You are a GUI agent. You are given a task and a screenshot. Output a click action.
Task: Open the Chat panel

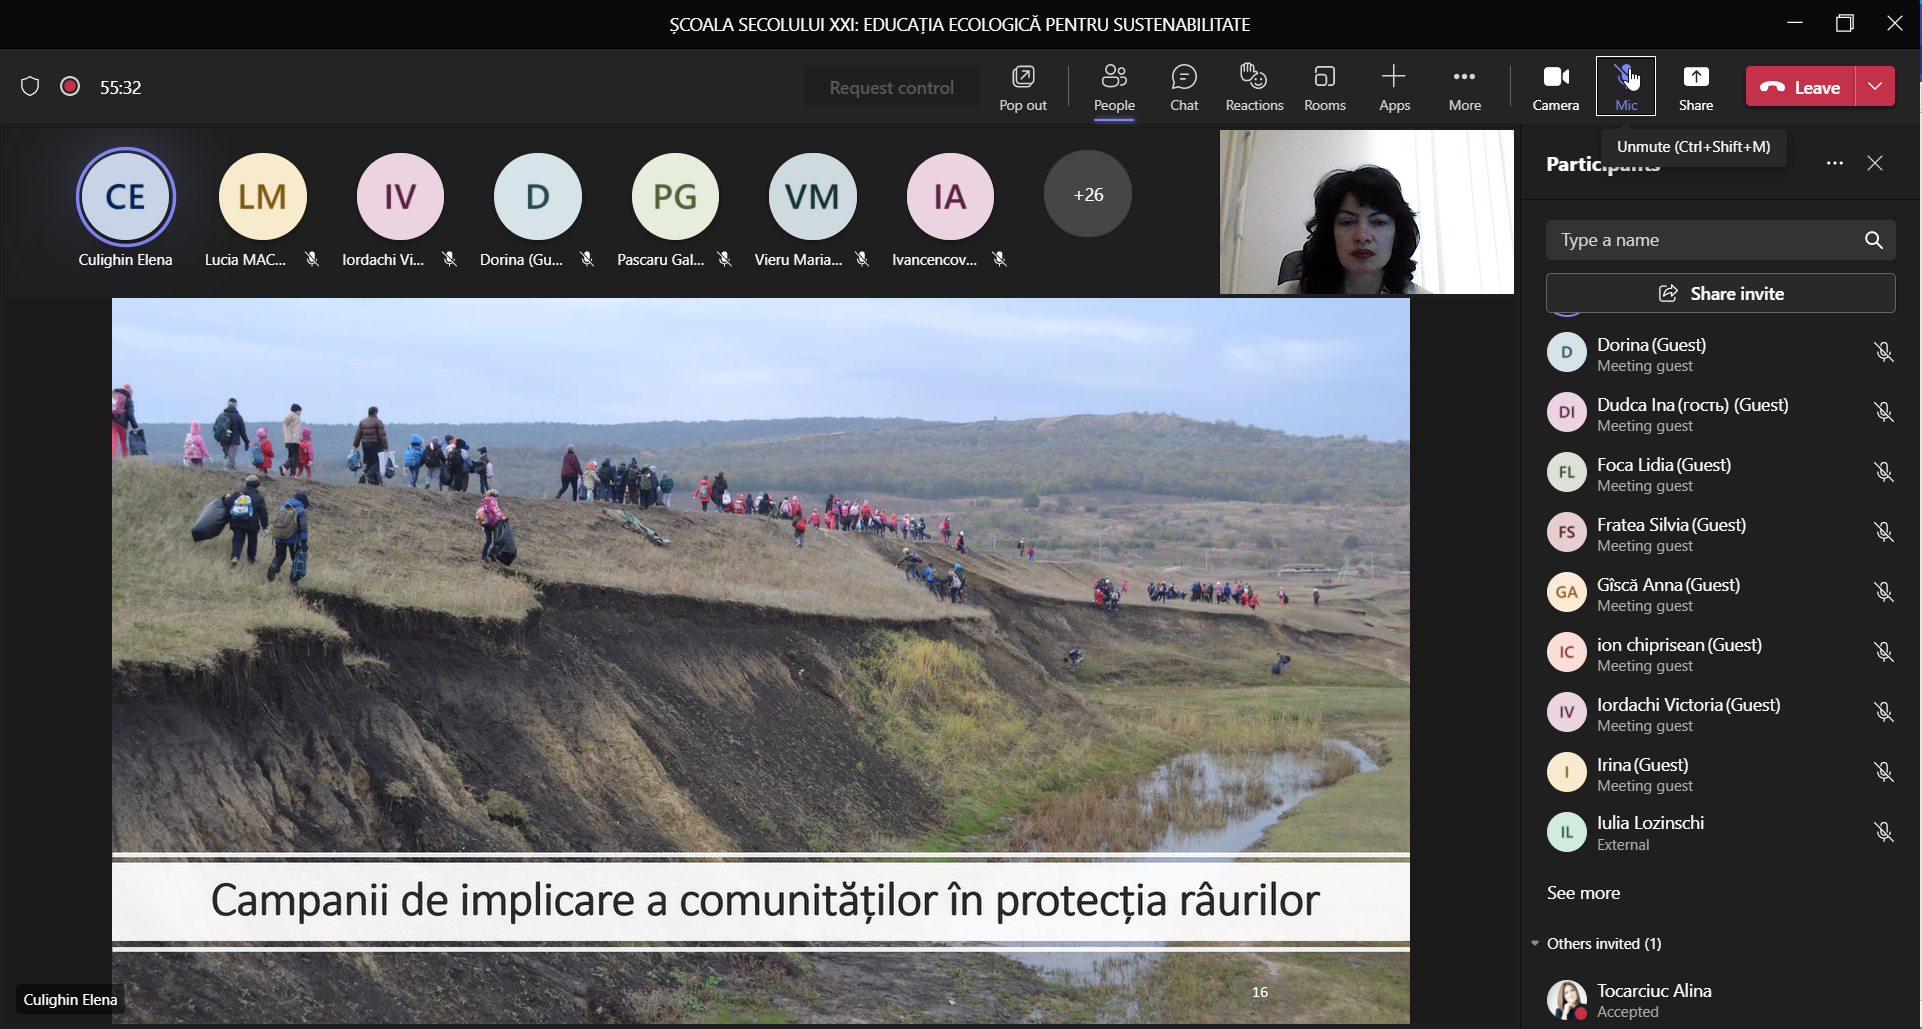(x=1184, y=87)
